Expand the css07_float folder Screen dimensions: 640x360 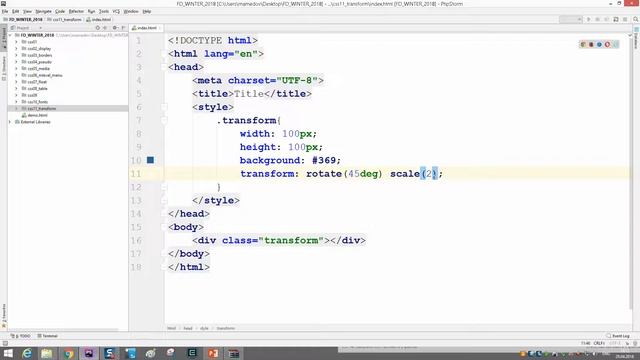(x=16, y=82)
